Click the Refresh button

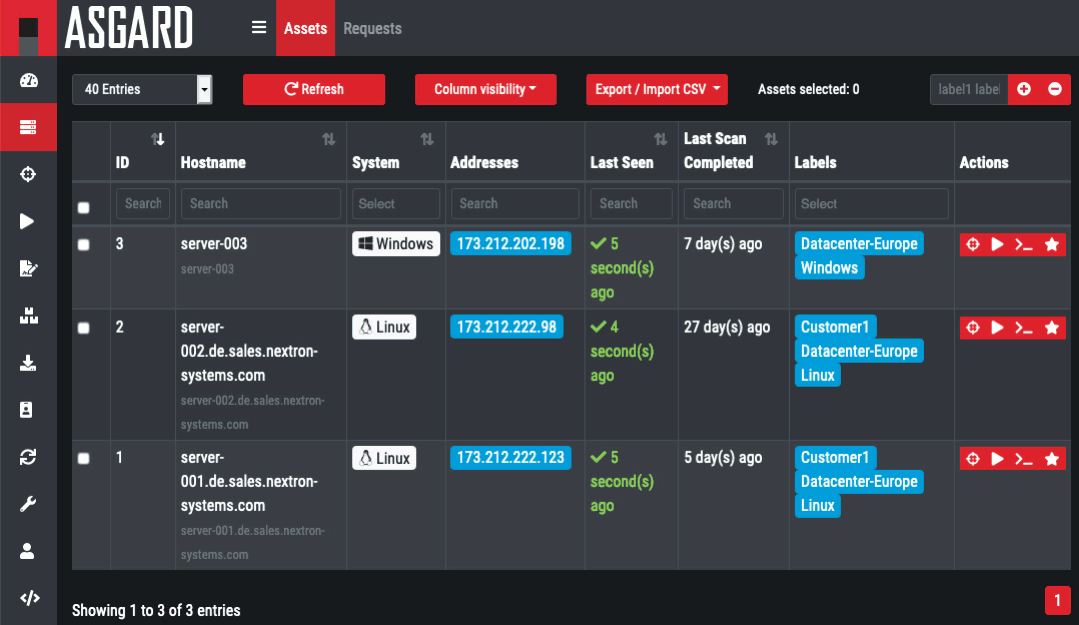(x=314, y=89)
